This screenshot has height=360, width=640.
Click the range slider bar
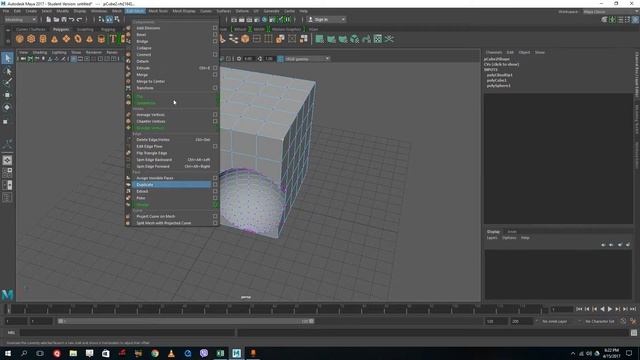(186, 321)
